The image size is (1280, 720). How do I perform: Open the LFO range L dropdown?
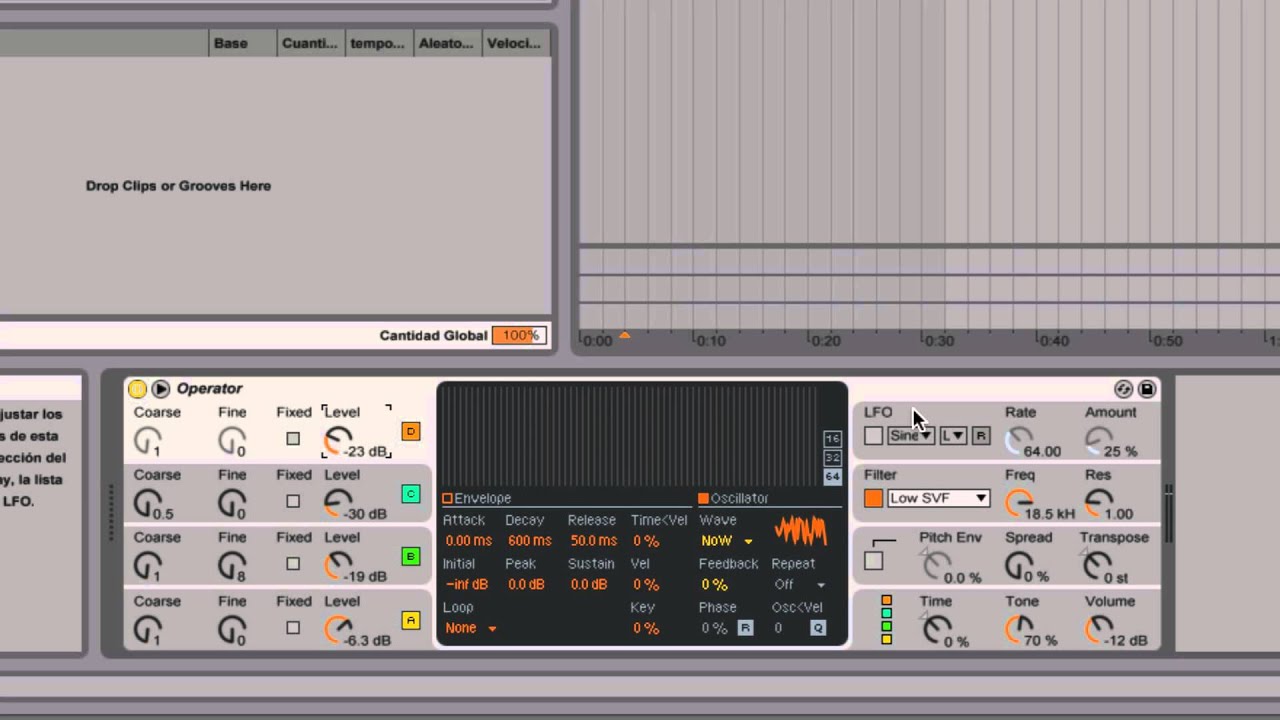click(x=953, y=436)
